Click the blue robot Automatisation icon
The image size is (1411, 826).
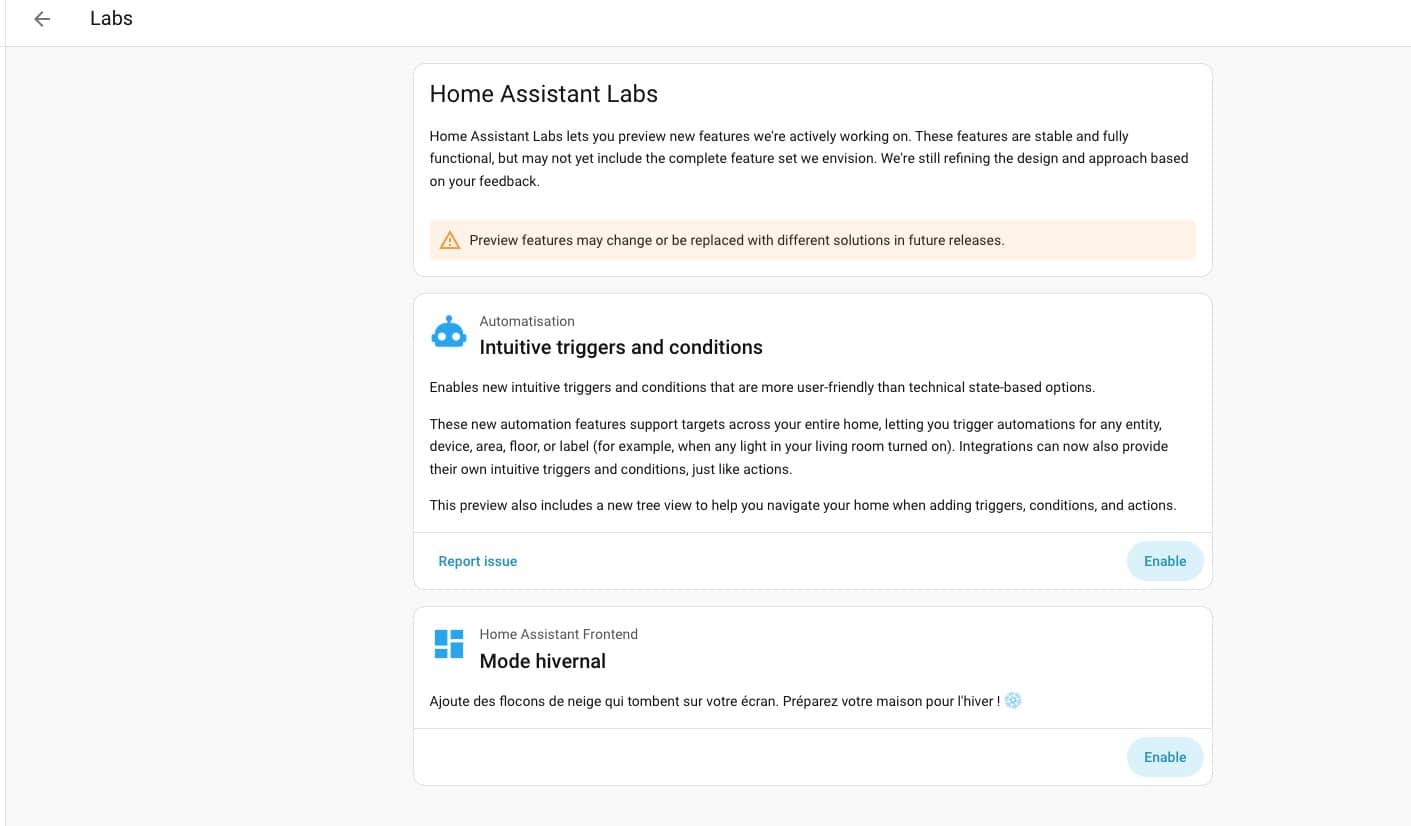click(x=449, y=333)
